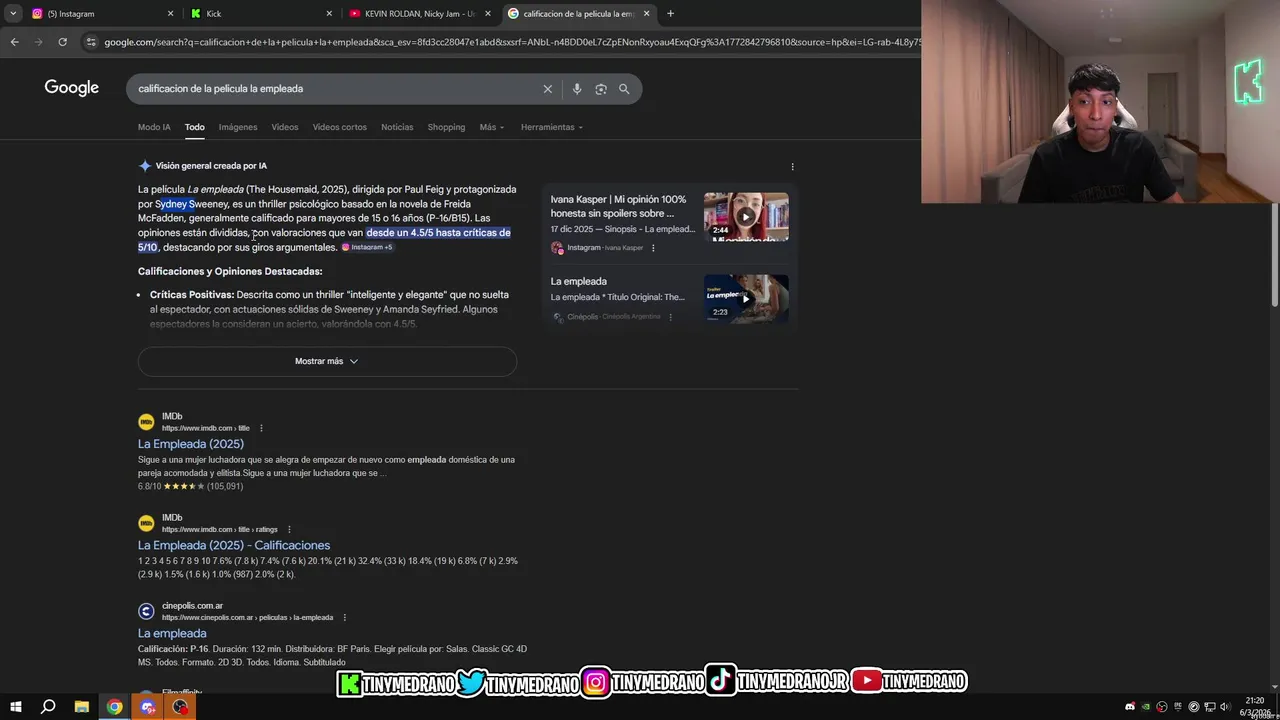This screenshot has height=720, width=1280.
Task: Open the Modo IA tab
Action: (154, 127)
